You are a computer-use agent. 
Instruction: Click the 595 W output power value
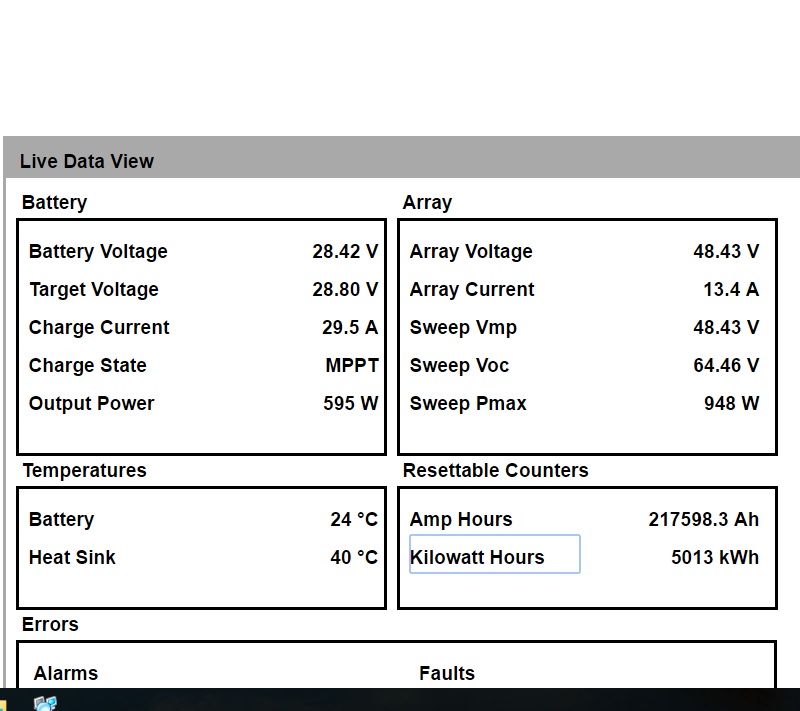pyautogui.click(x=351, y=403)
